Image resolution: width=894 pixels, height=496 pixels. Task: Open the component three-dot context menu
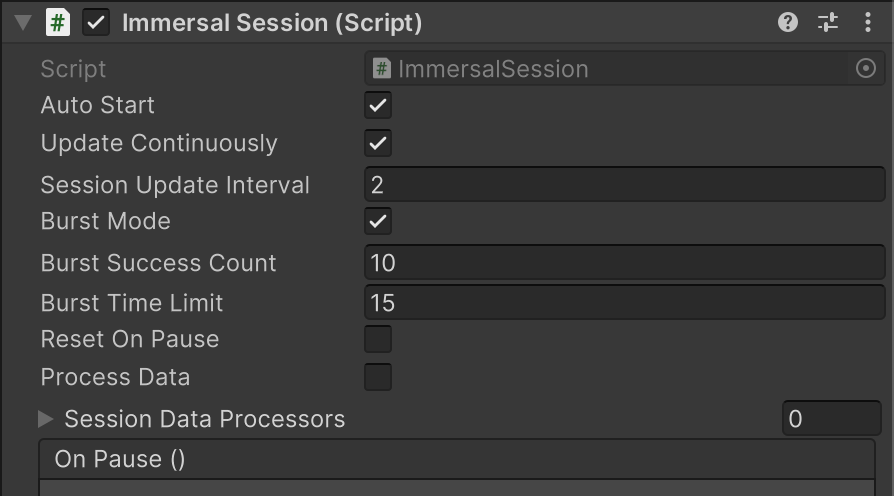[868, 23]
